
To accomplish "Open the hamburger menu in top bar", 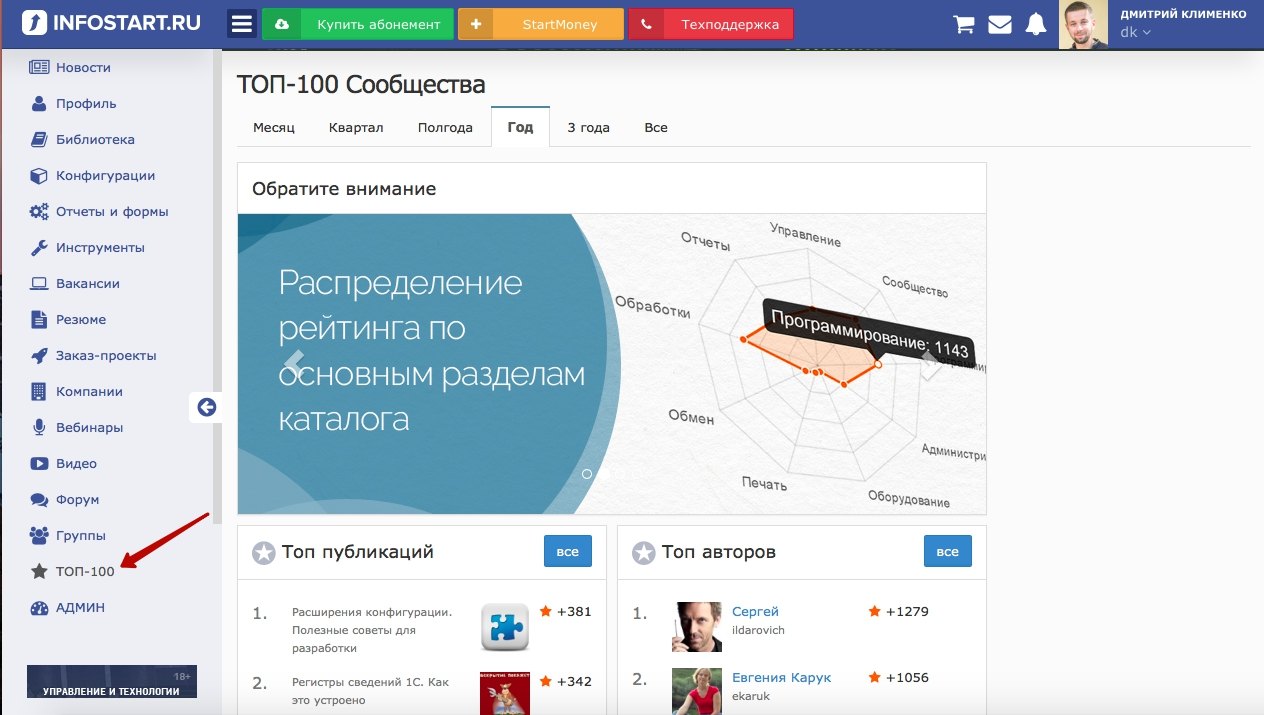I will [x=242, y=24].
